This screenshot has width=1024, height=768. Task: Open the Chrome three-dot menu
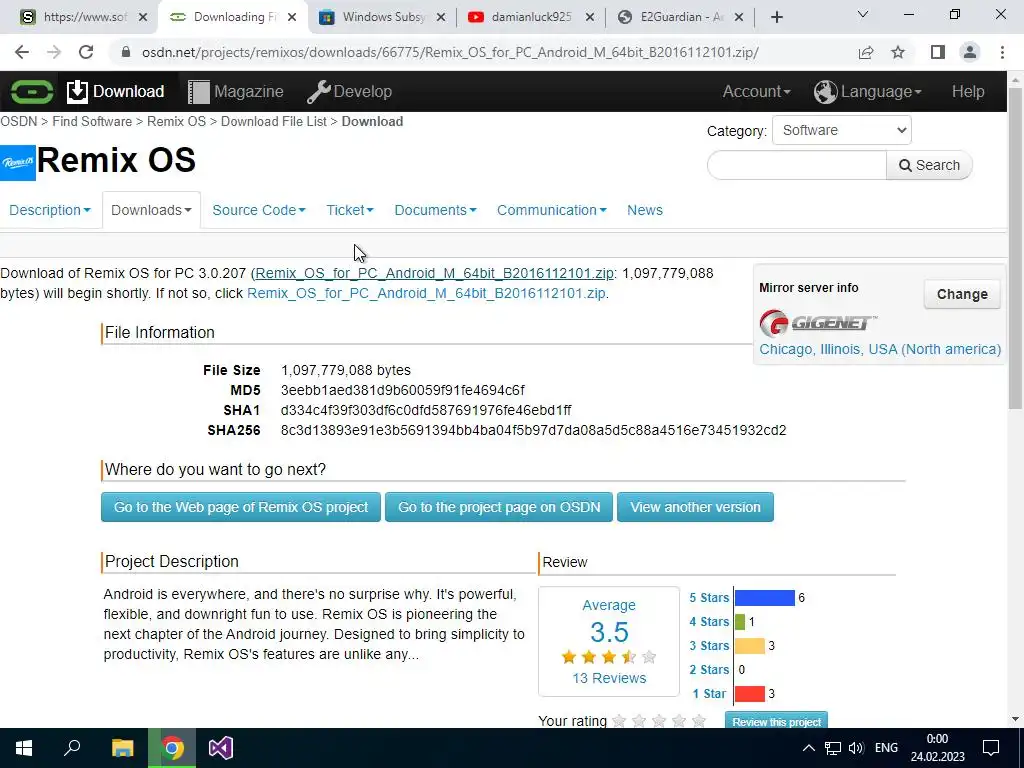point(1002,52)
